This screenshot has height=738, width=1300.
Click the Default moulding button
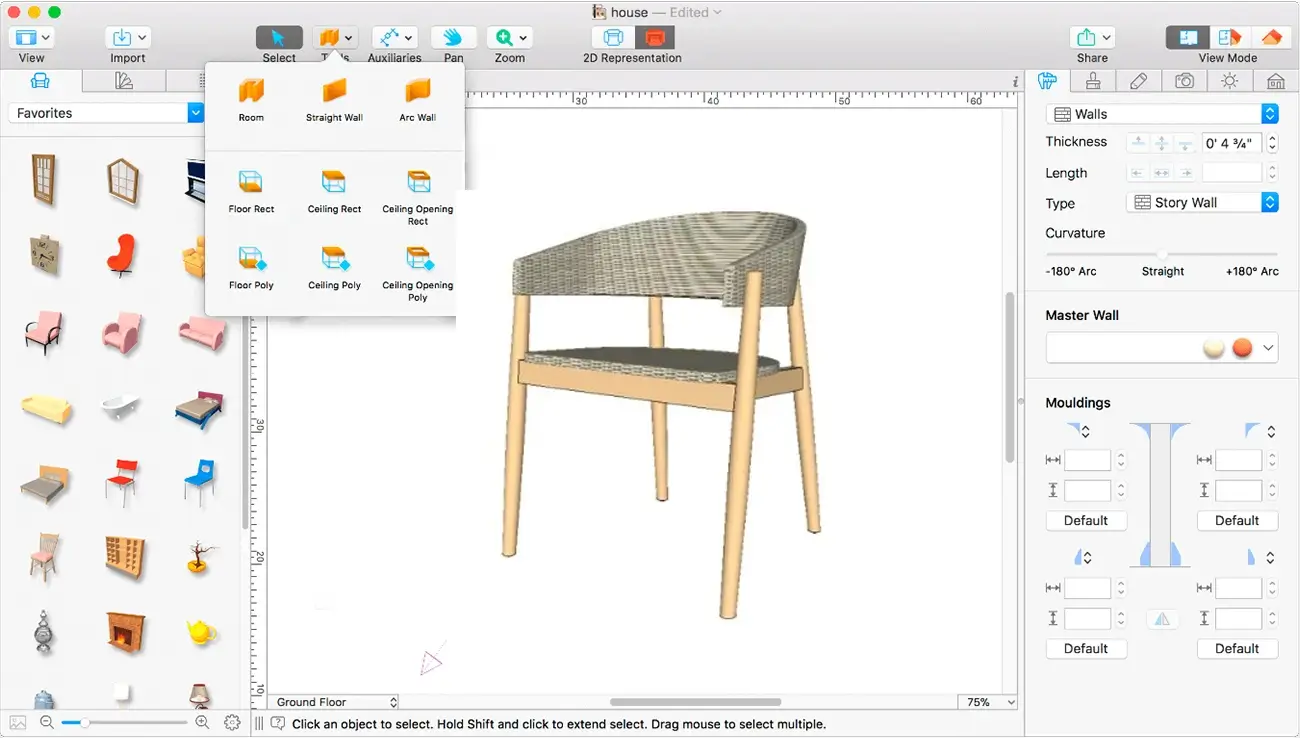click(1086, 520)
